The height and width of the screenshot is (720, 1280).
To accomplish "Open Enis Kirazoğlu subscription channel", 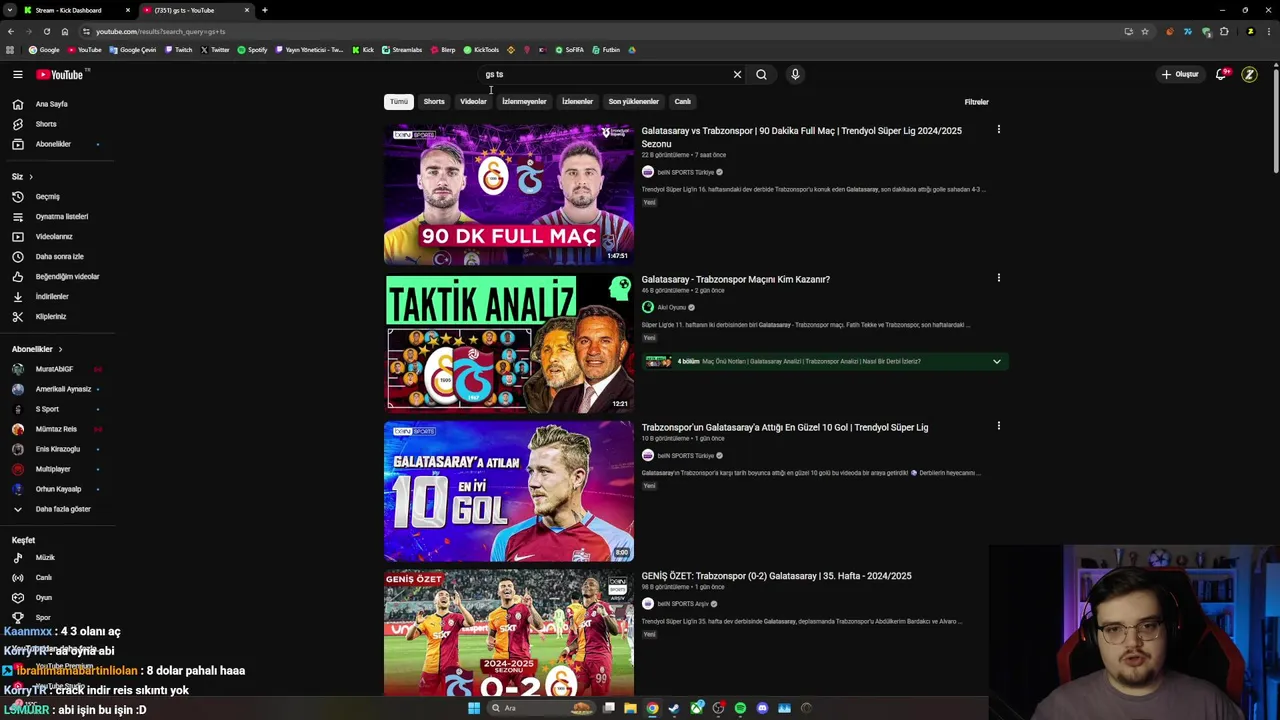I will coord(57,449).
